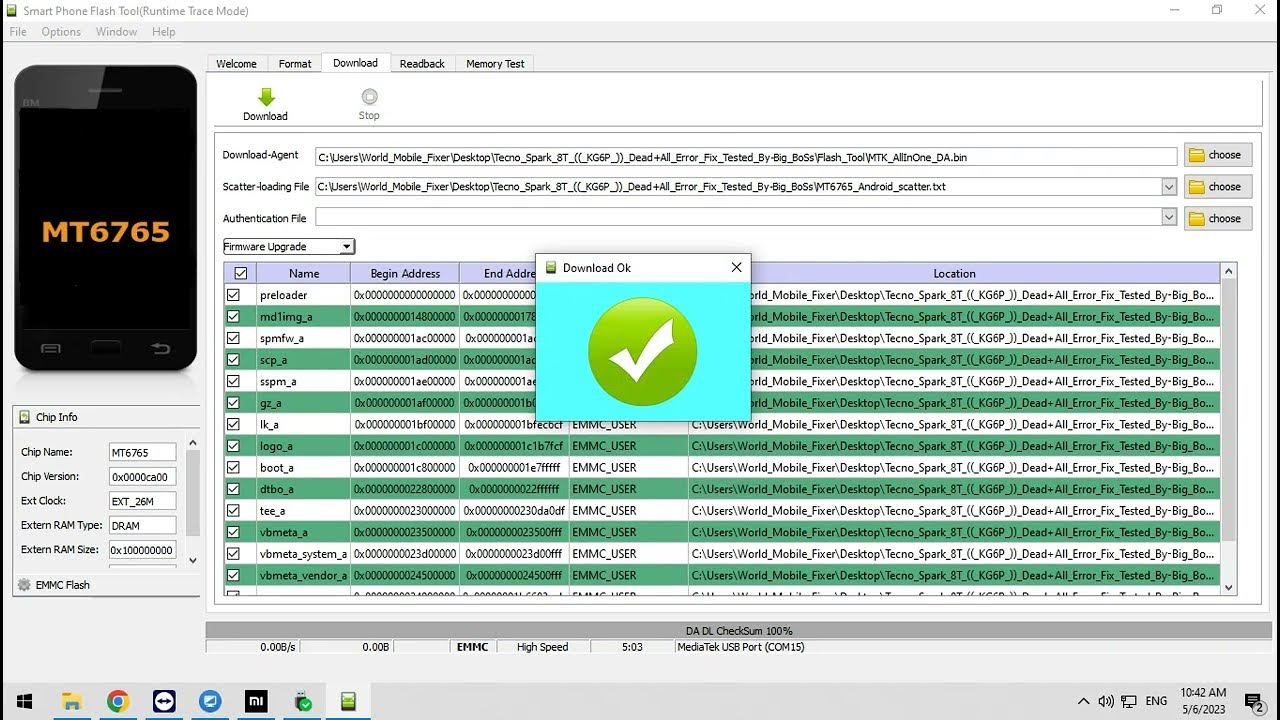This screenshot has height=720, width=1280.
Task: Click the DA DL CheckSum progress bar
Action: (x=738, y=631)
